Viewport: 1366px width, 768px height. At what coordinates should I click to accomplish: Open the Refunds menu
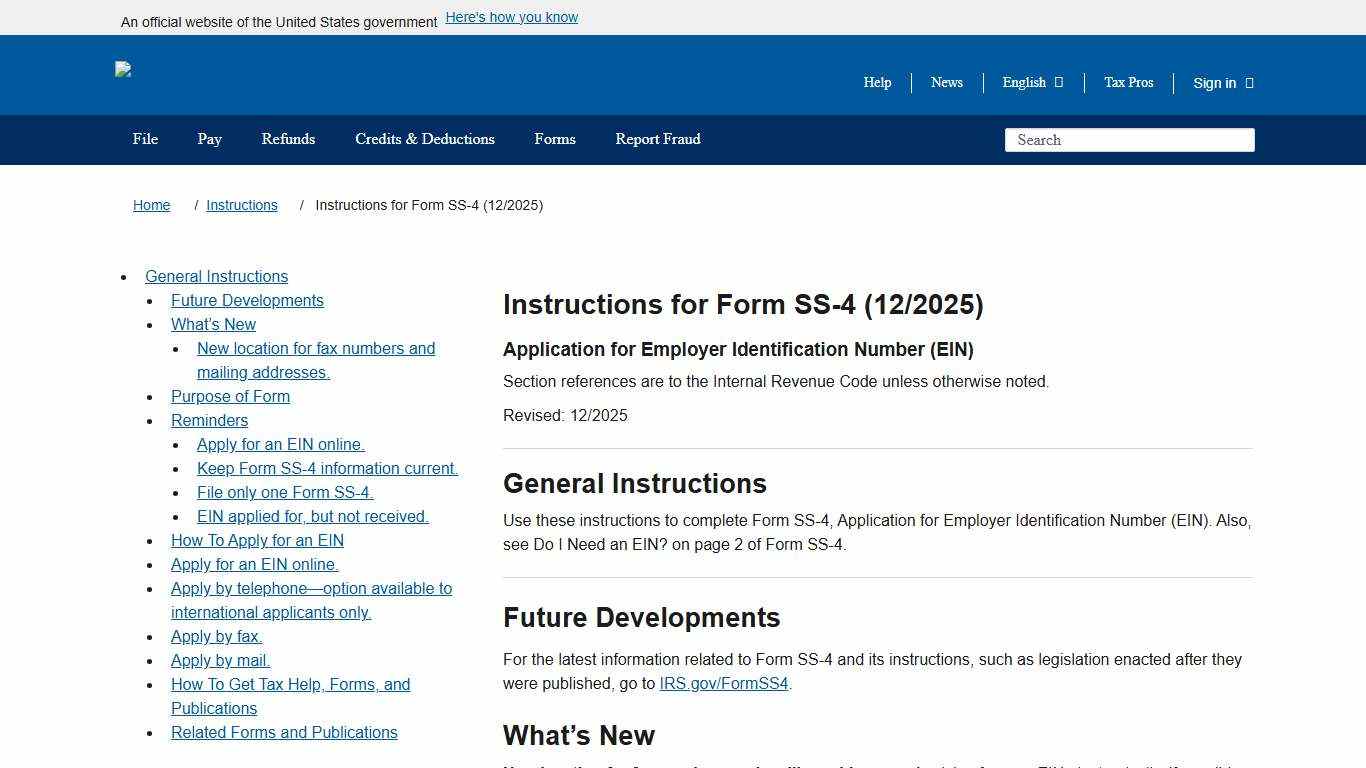pos(288,139)
